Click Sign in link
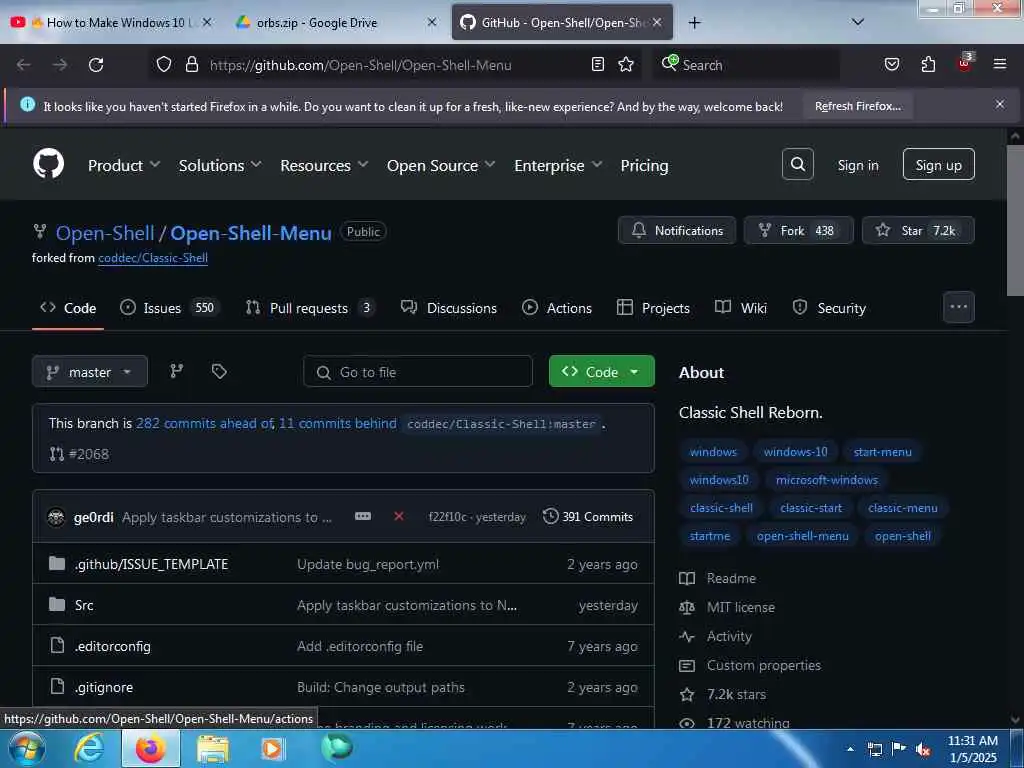The image size is (1024, 768). click(x=857, y=165)
